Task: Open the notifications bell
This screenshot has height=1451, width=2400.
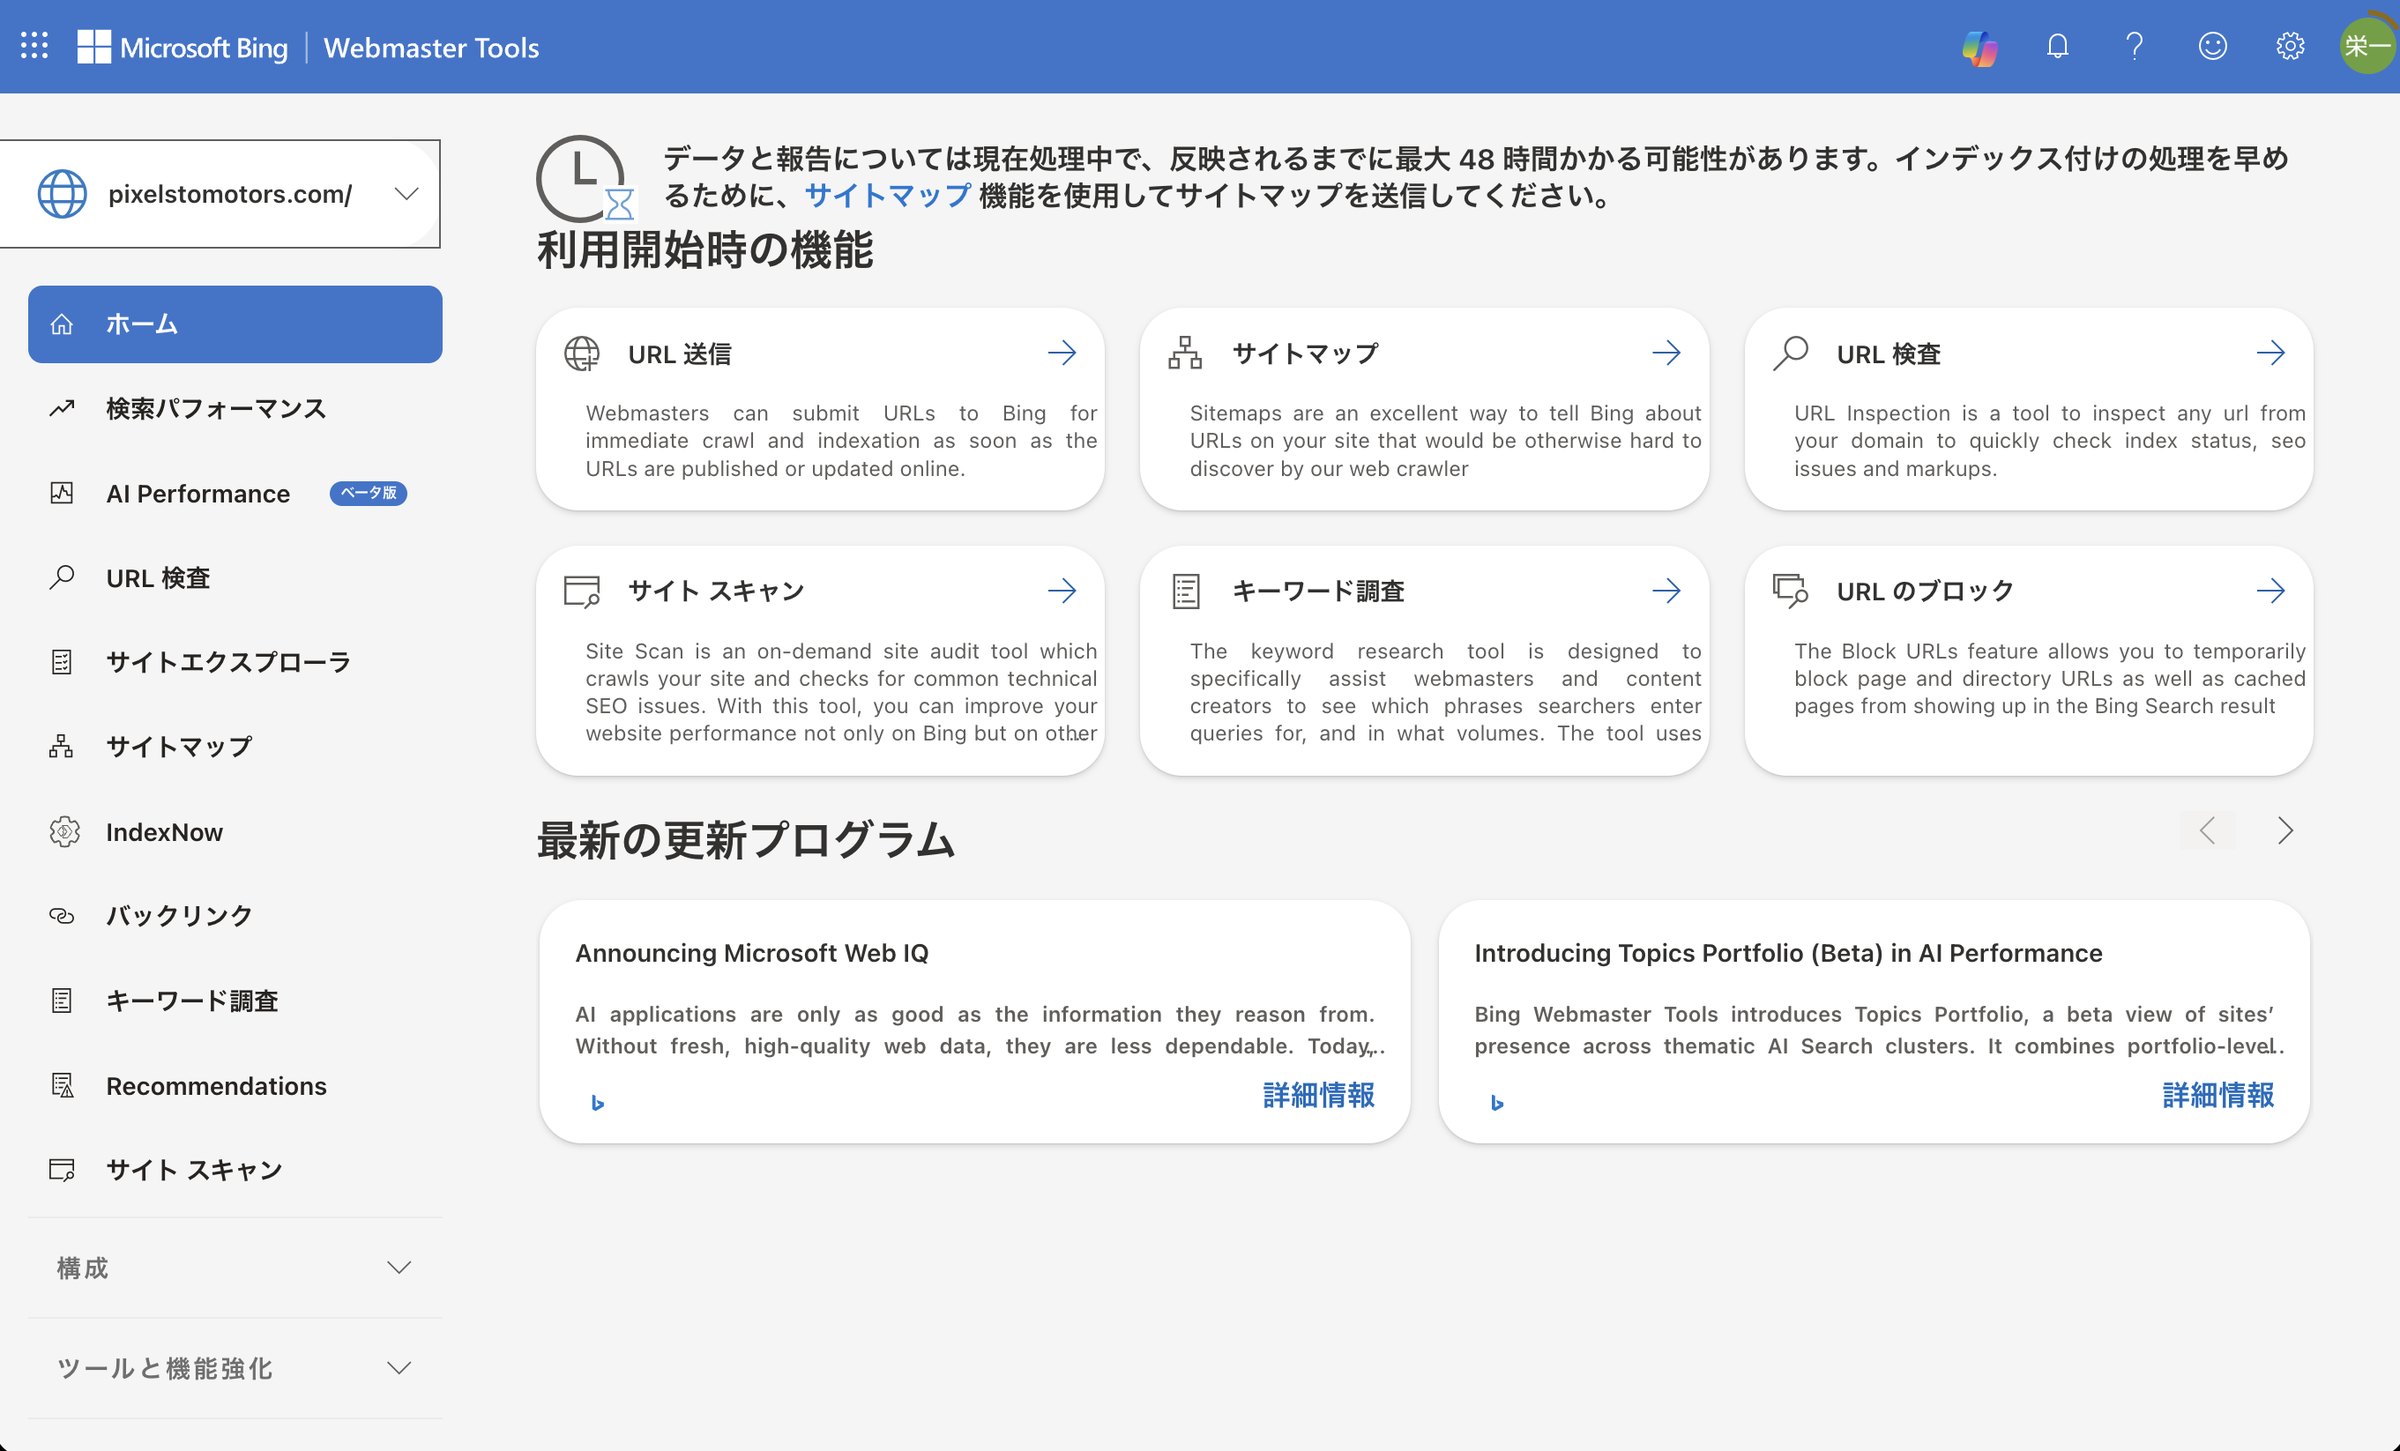Action: click(x=2057, y=46)
